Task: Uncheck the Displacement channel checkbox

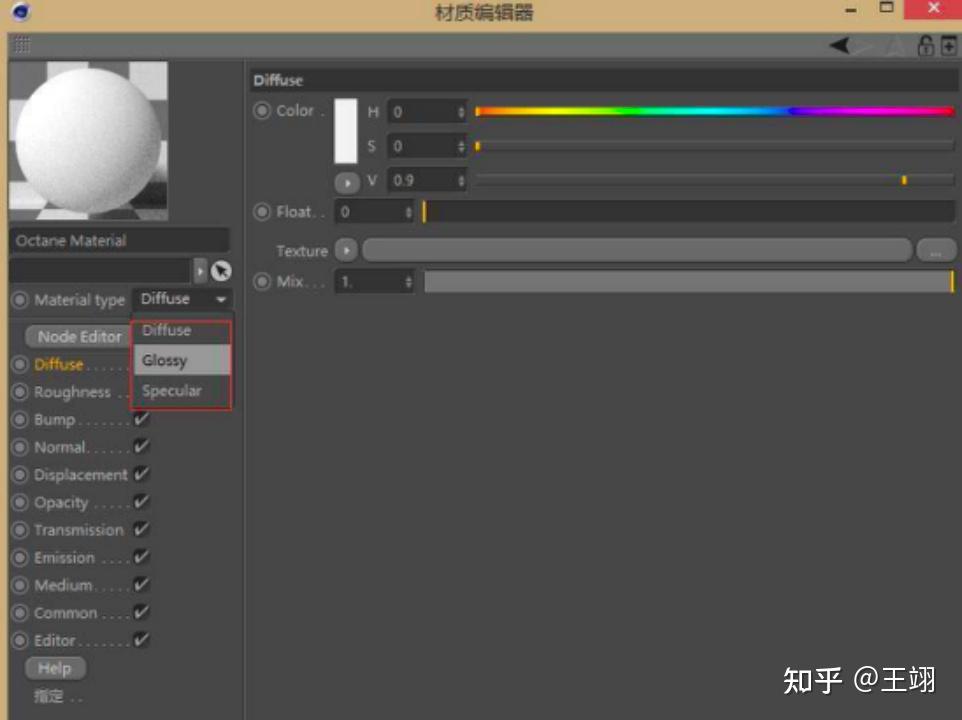Action: pos(140,474)
